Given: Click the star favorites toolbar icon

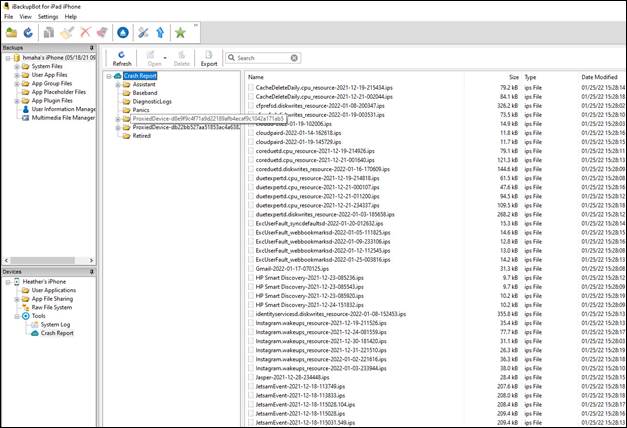Looking at the screenshot, I should (x=180, y=33).
